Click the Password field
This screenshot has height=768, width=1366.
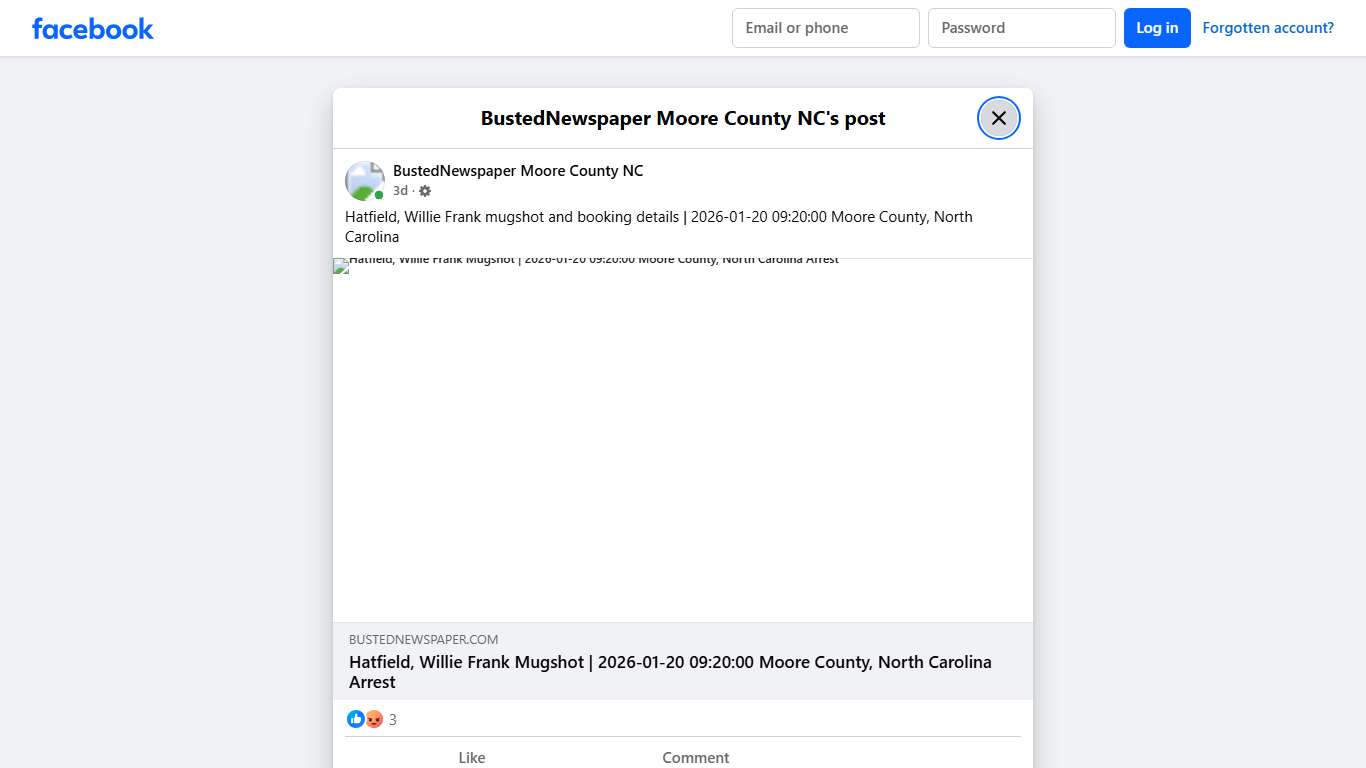tap(1021, 28)
